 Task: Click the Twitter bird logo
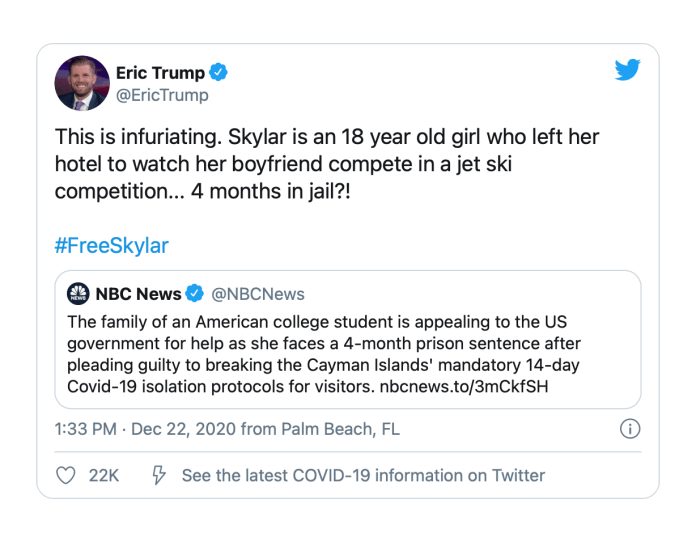[x=627, y=70]
